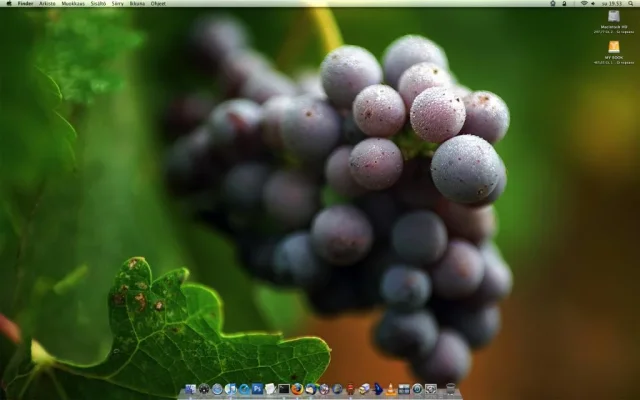The image size is (640, 400).
Task: Open the Ikkuna menu
Action: point(137,4)
